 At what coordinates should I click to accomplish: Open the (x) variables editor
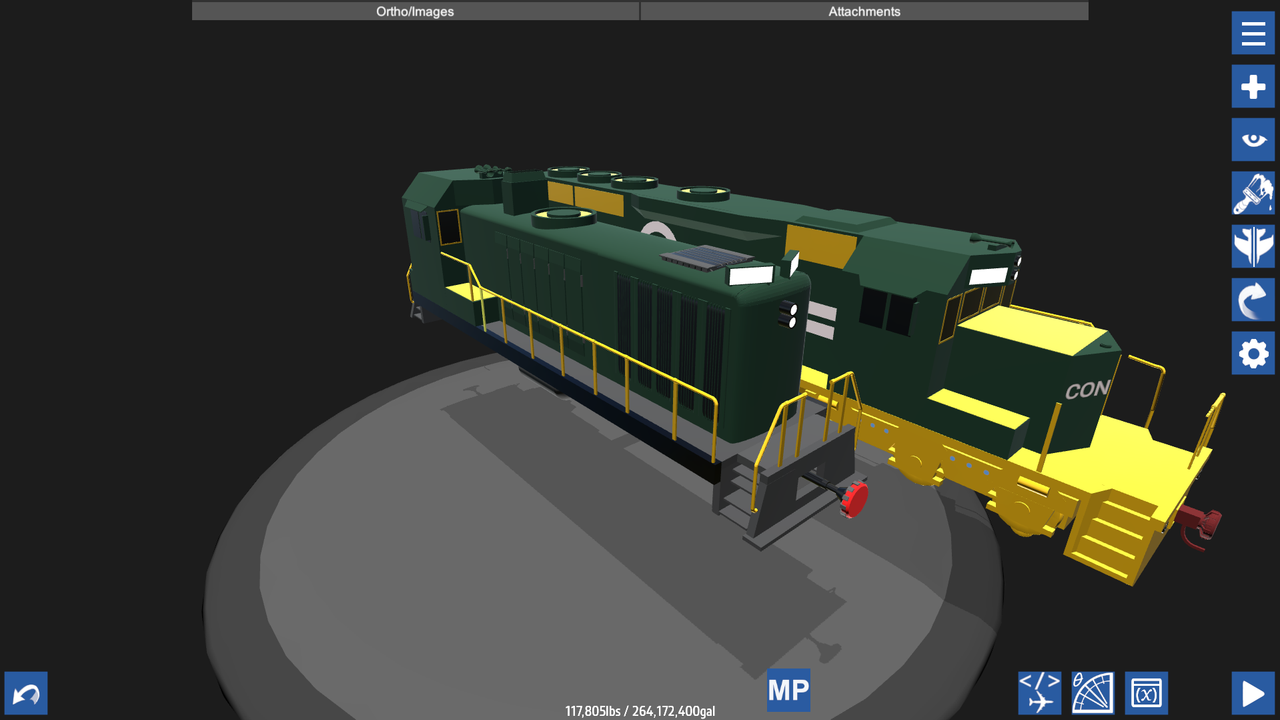[x=1146, y=693]
